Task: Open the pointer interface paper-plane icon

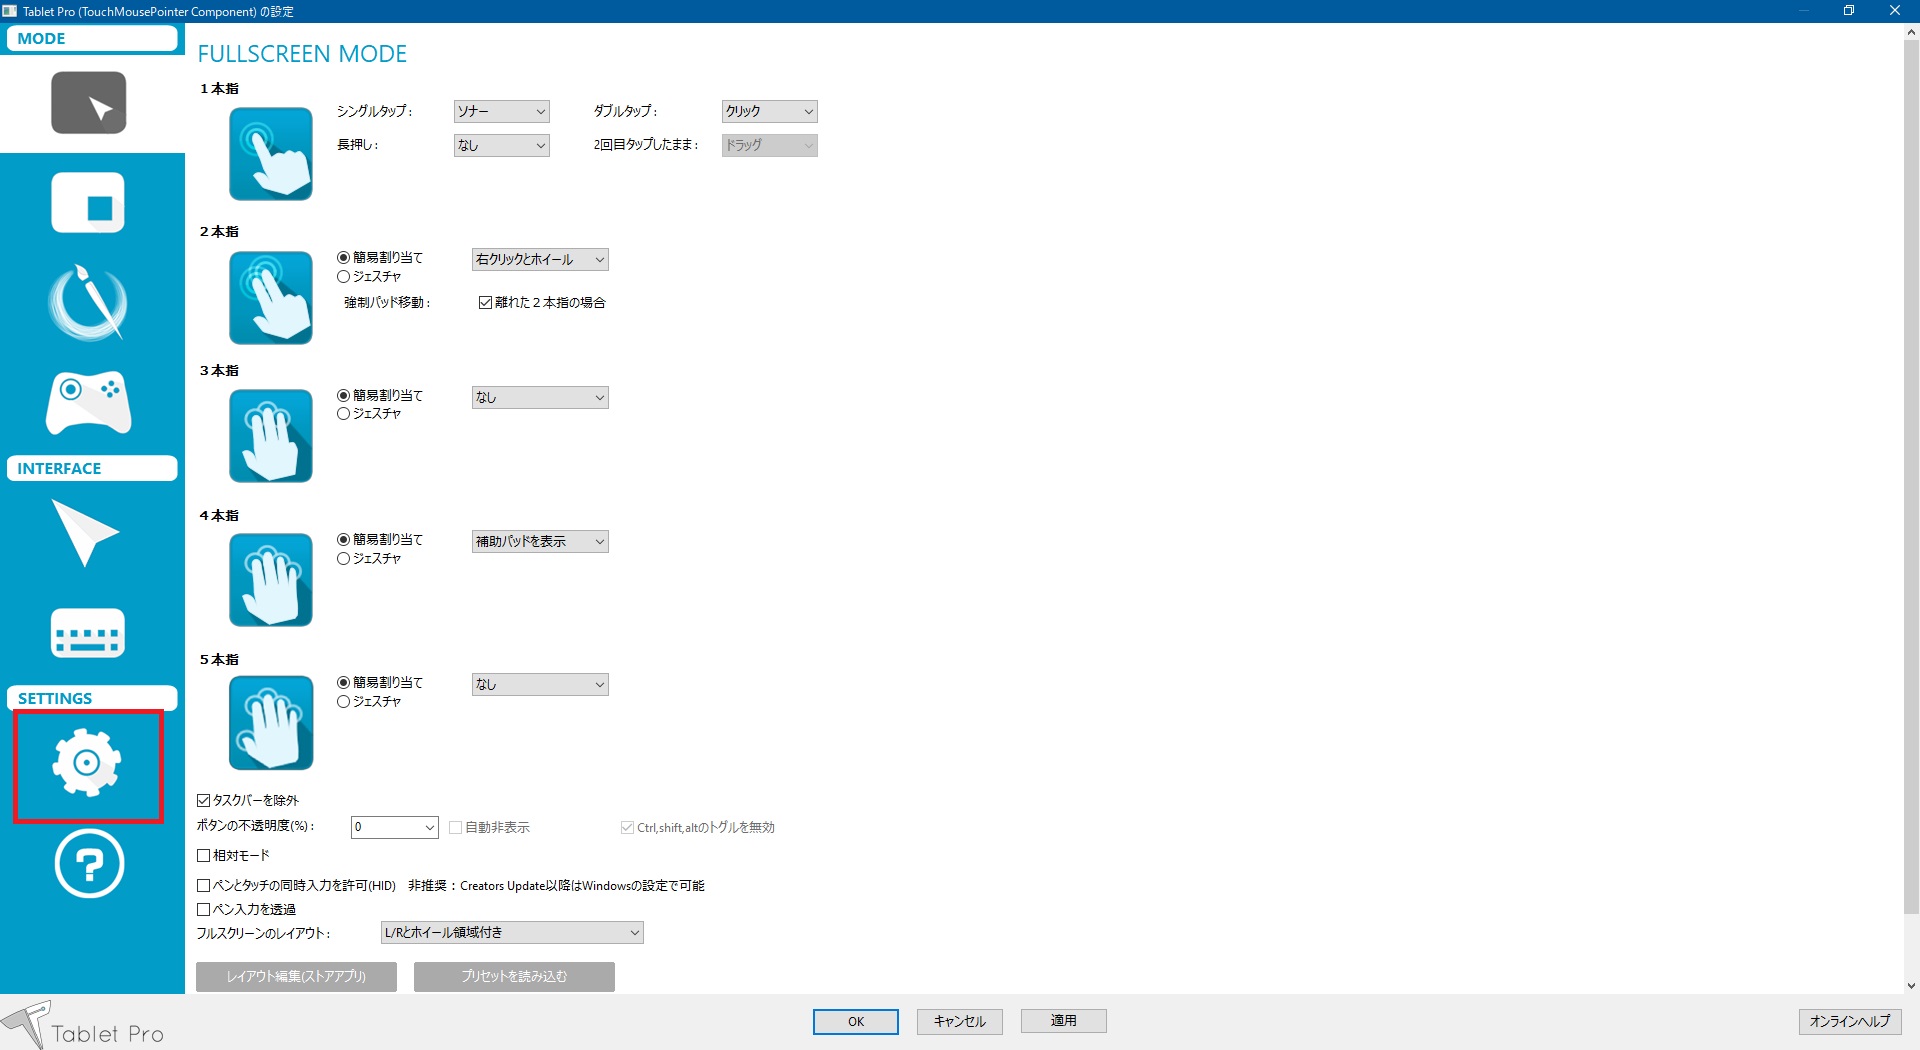Action: tap(86, 533)
